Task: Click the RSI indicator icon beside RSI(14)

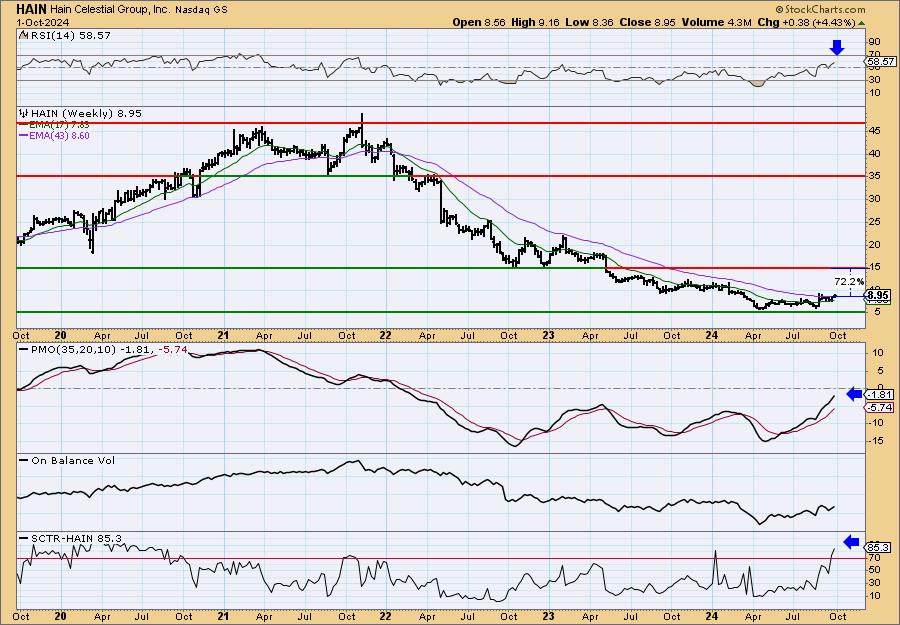Action: point(22,36)
